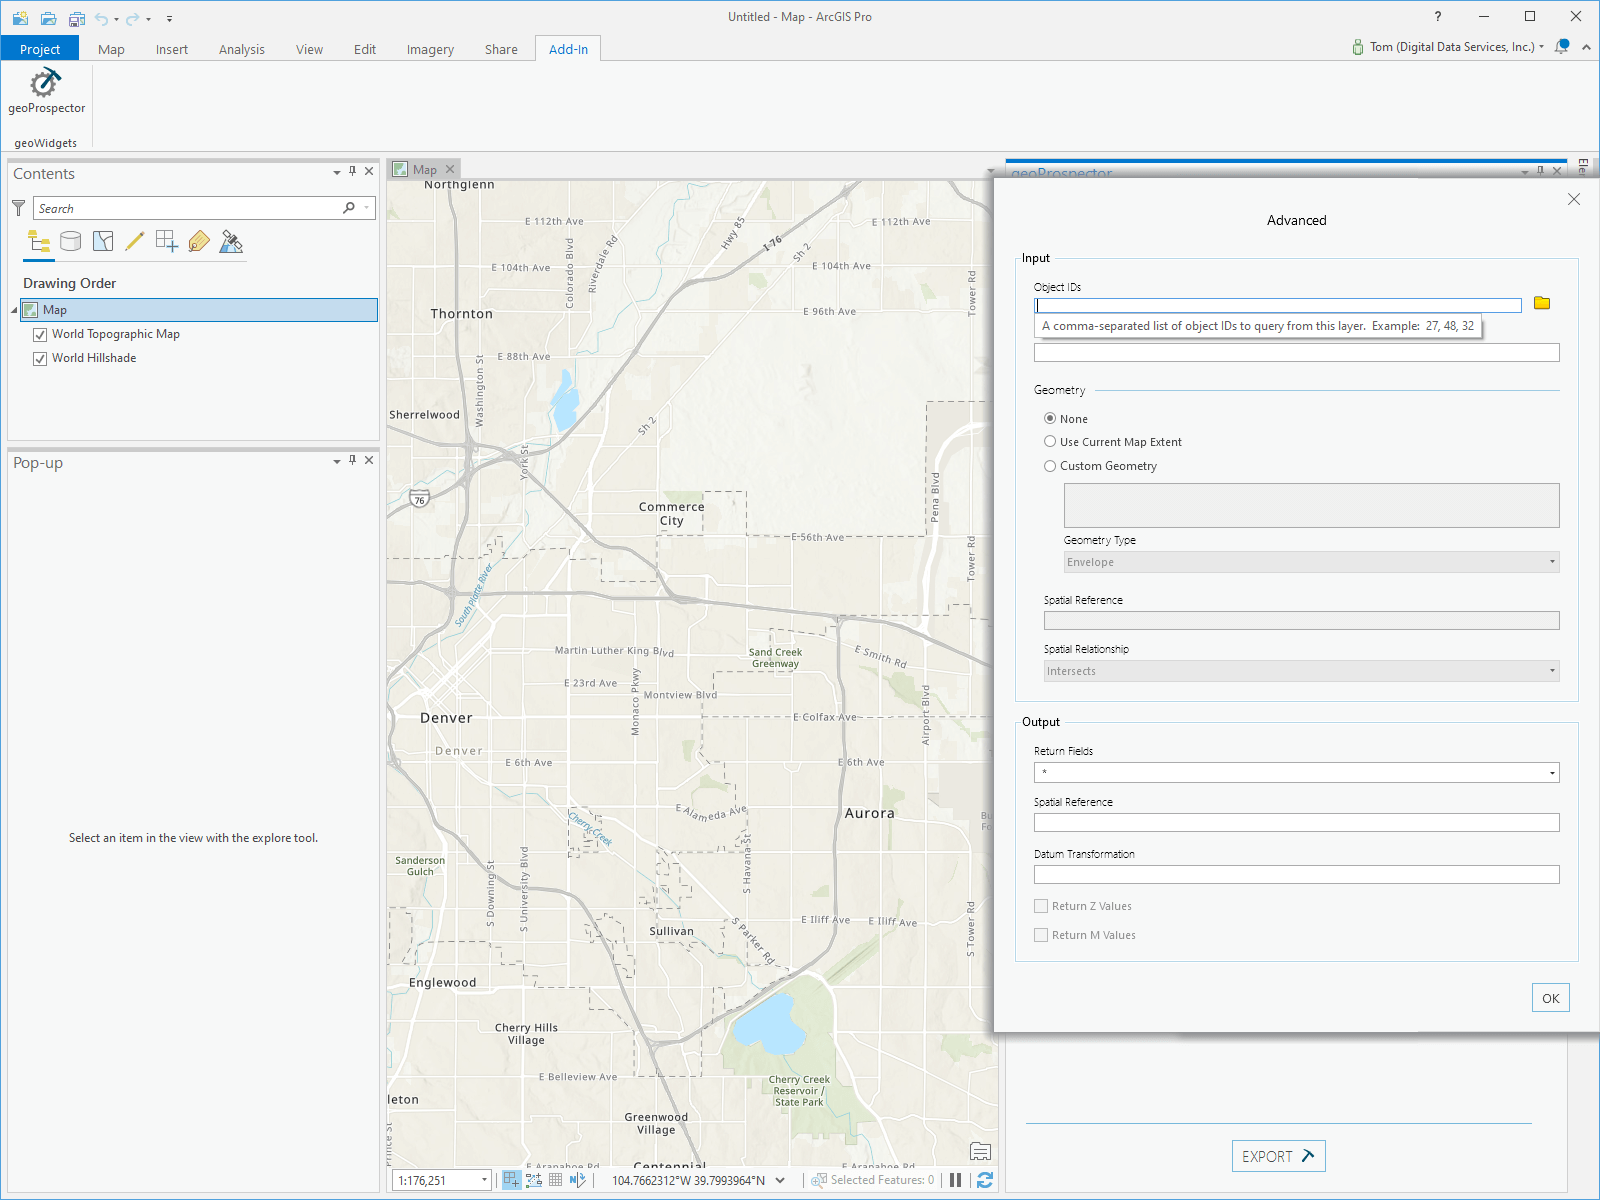The width and height of the screenshot is (1600, 1200).
Task: Switch to the Insert ribbon tab
Action: click(x=172, y=49)
